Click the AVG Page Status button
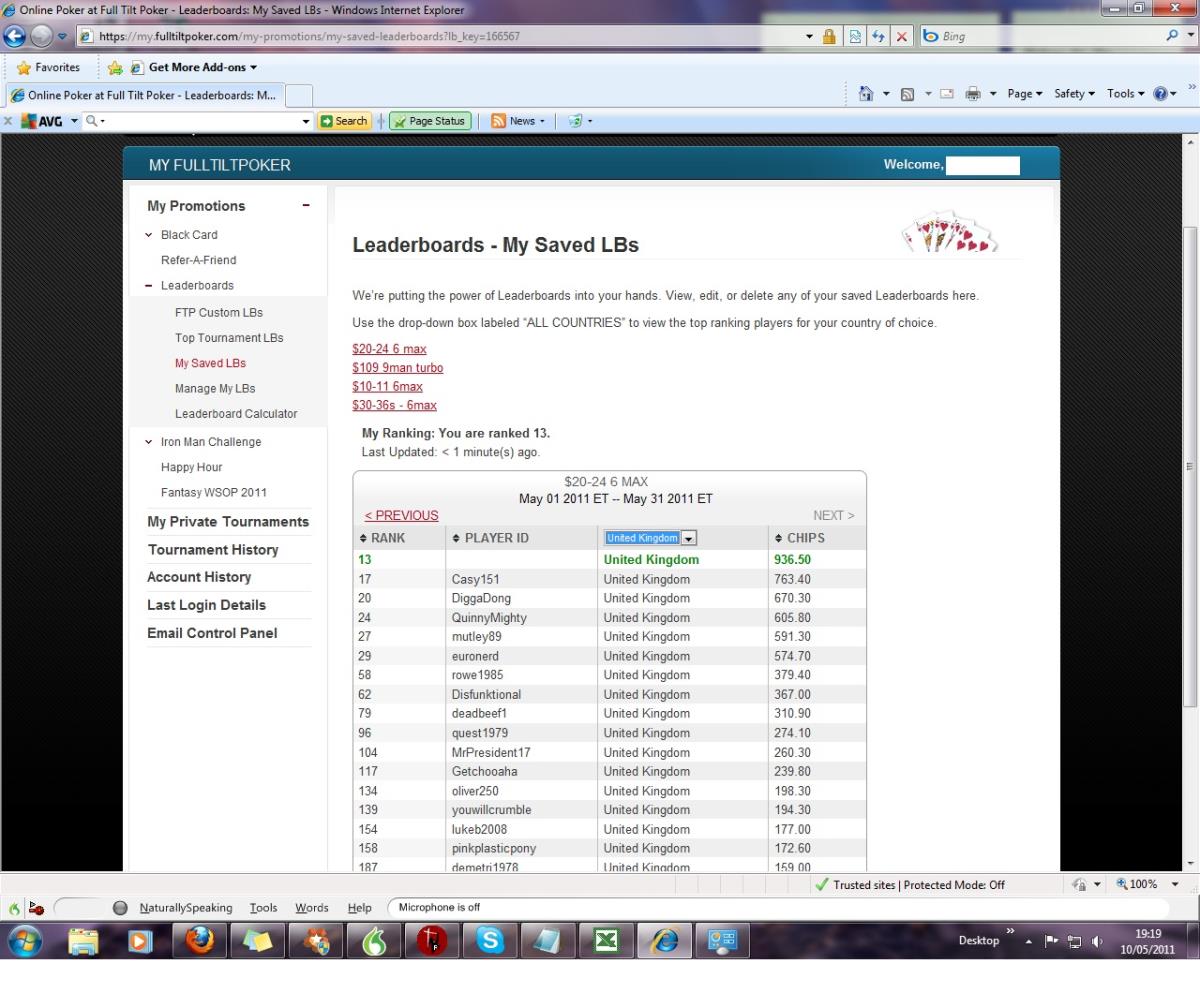The image size is (1200, 993). pyautogui.click(x=429, y=121)
